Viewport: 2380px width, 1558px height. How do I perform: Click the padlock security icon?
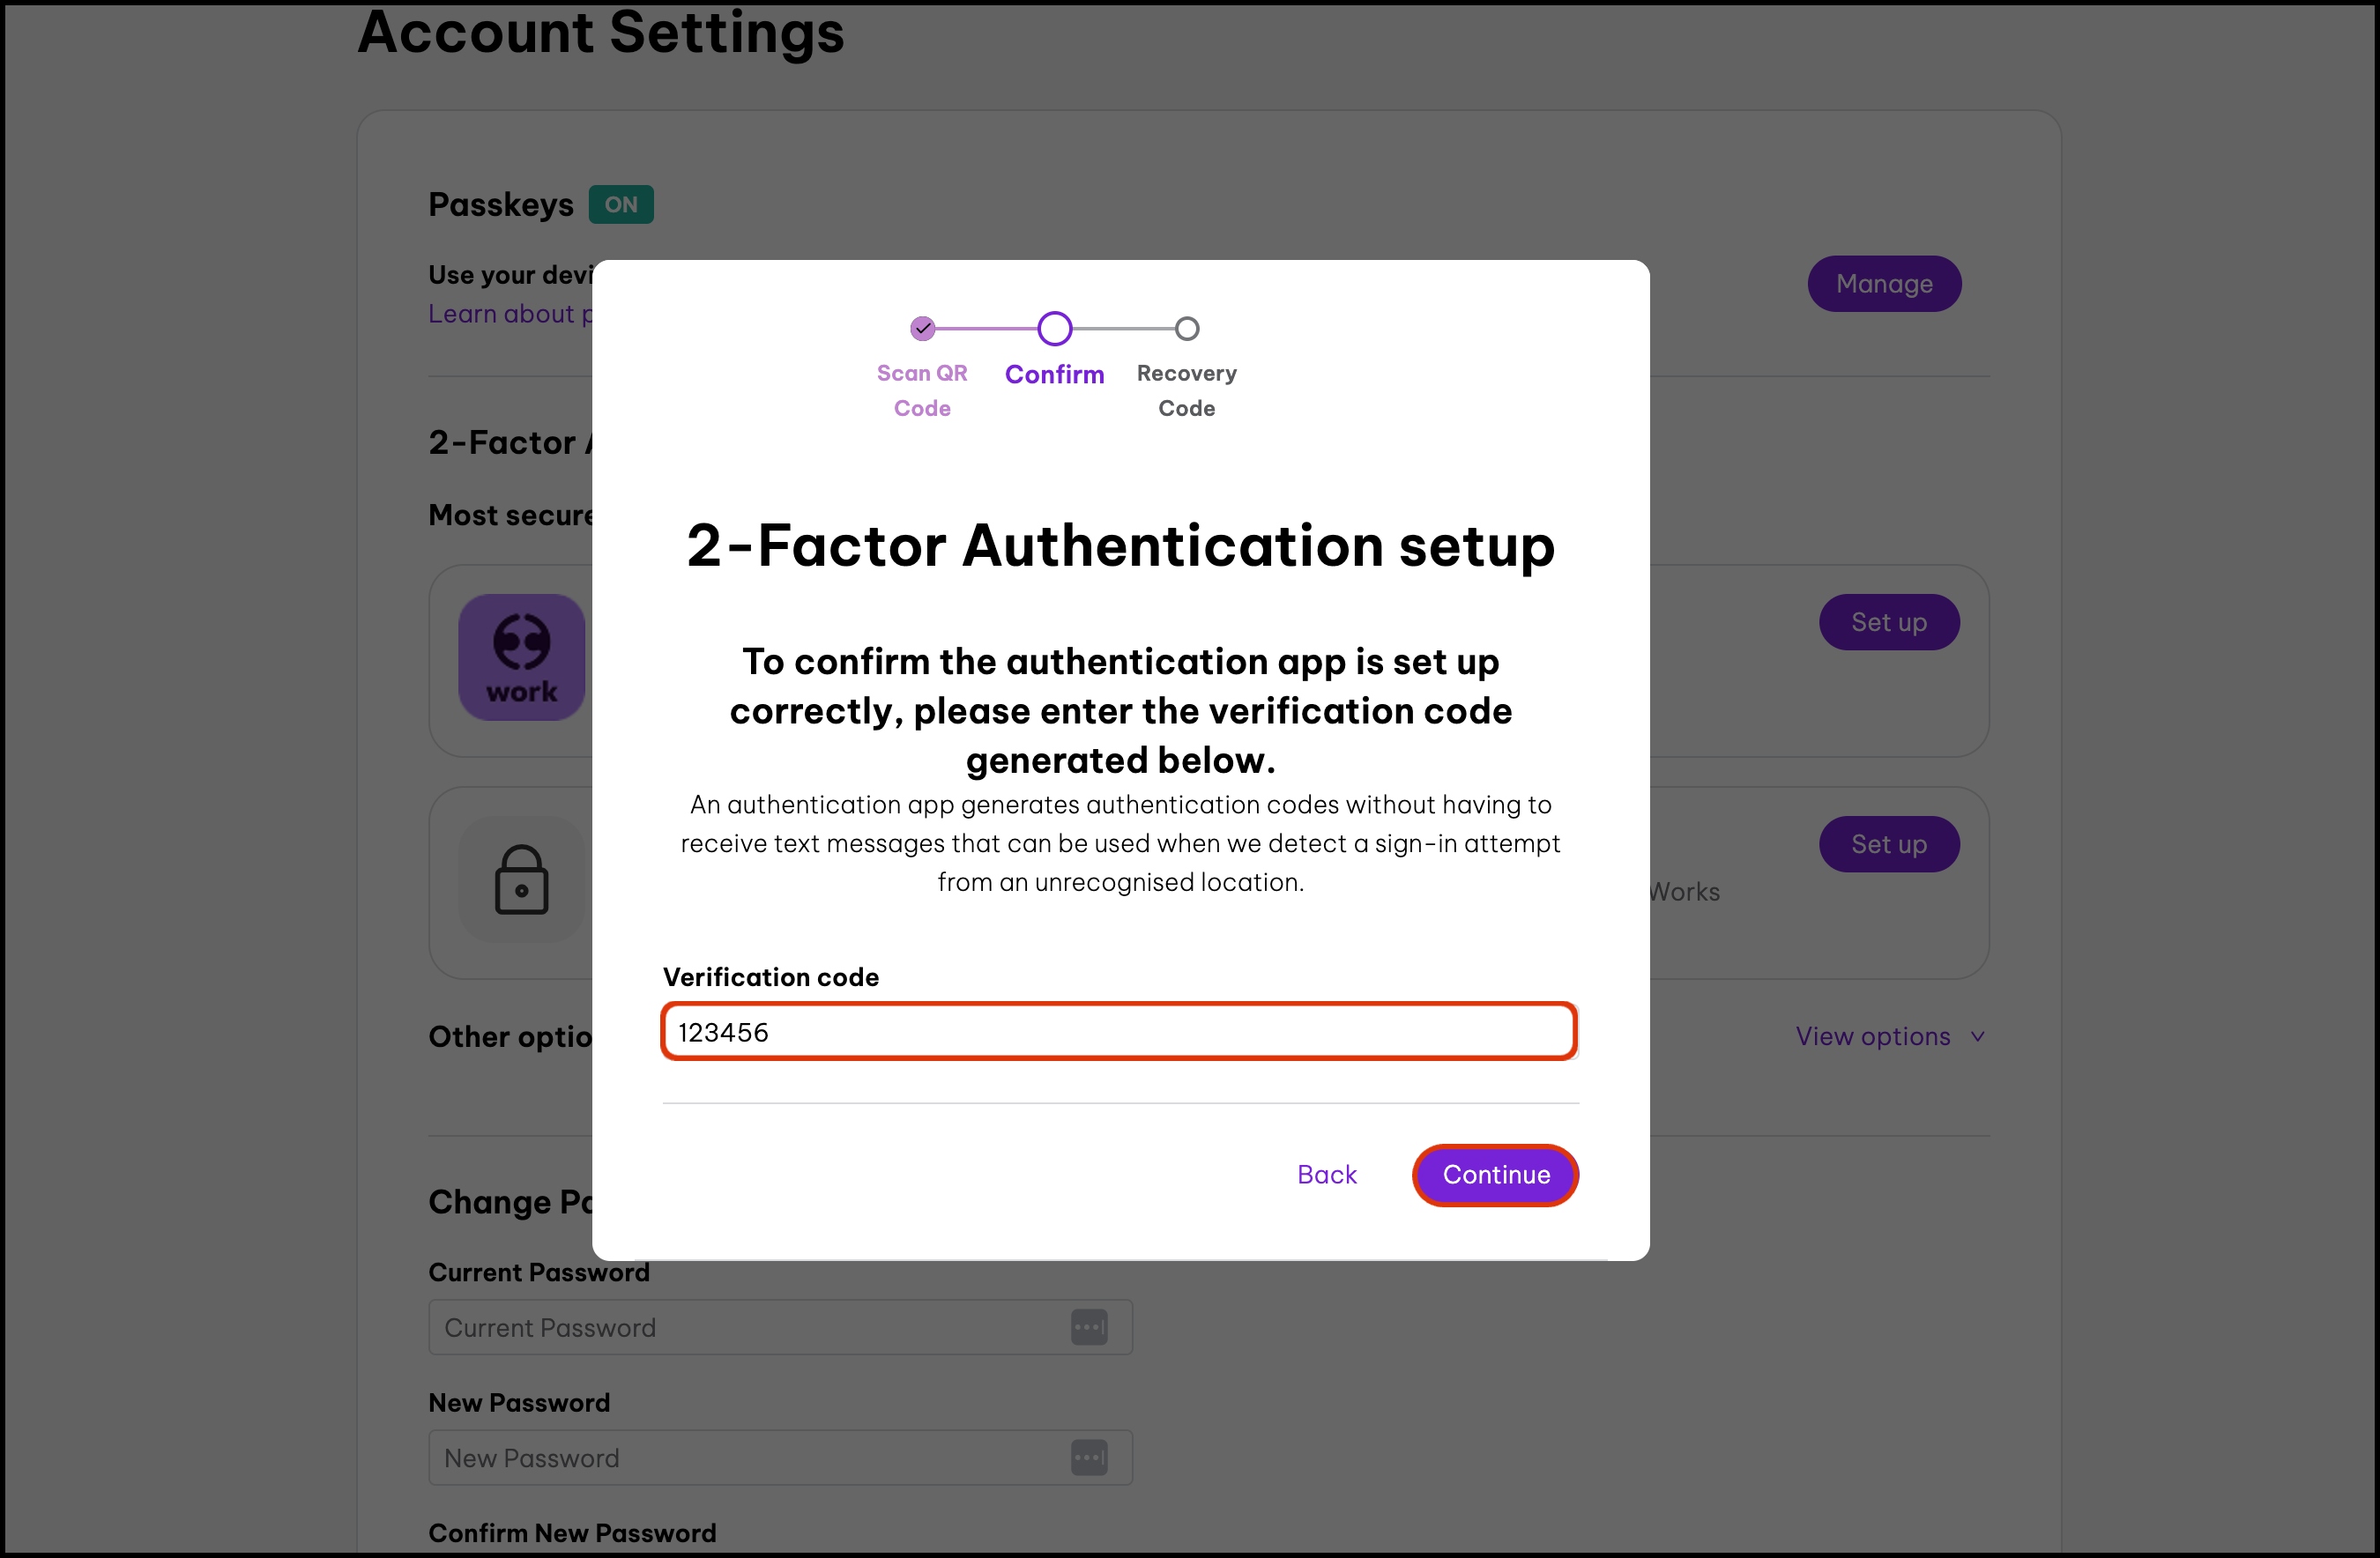[x=521, y=880]
